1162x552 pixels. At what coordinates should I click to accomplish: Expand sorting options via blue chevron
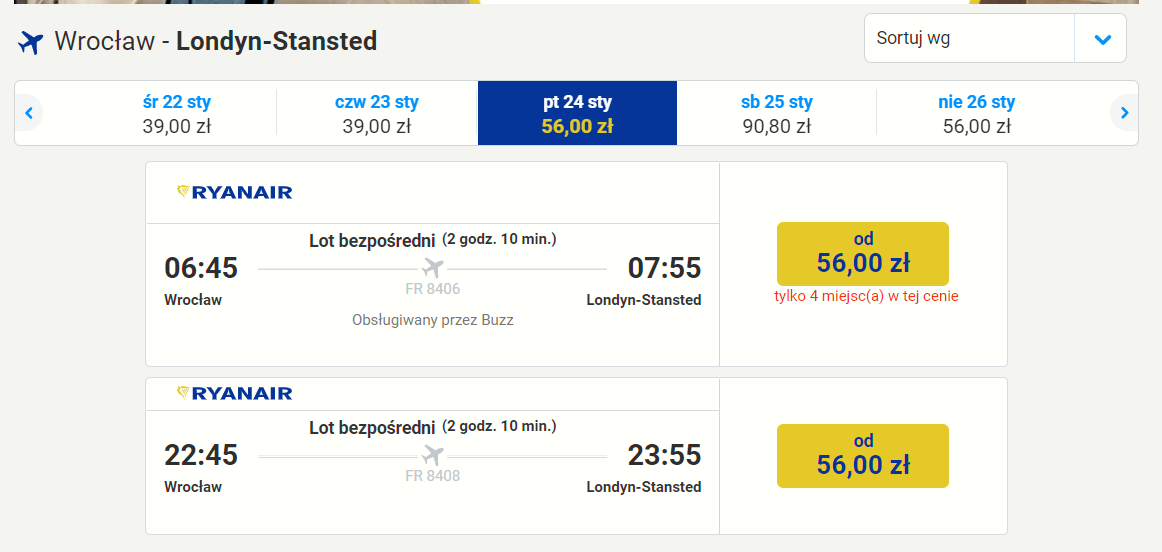pos(1103,39)
